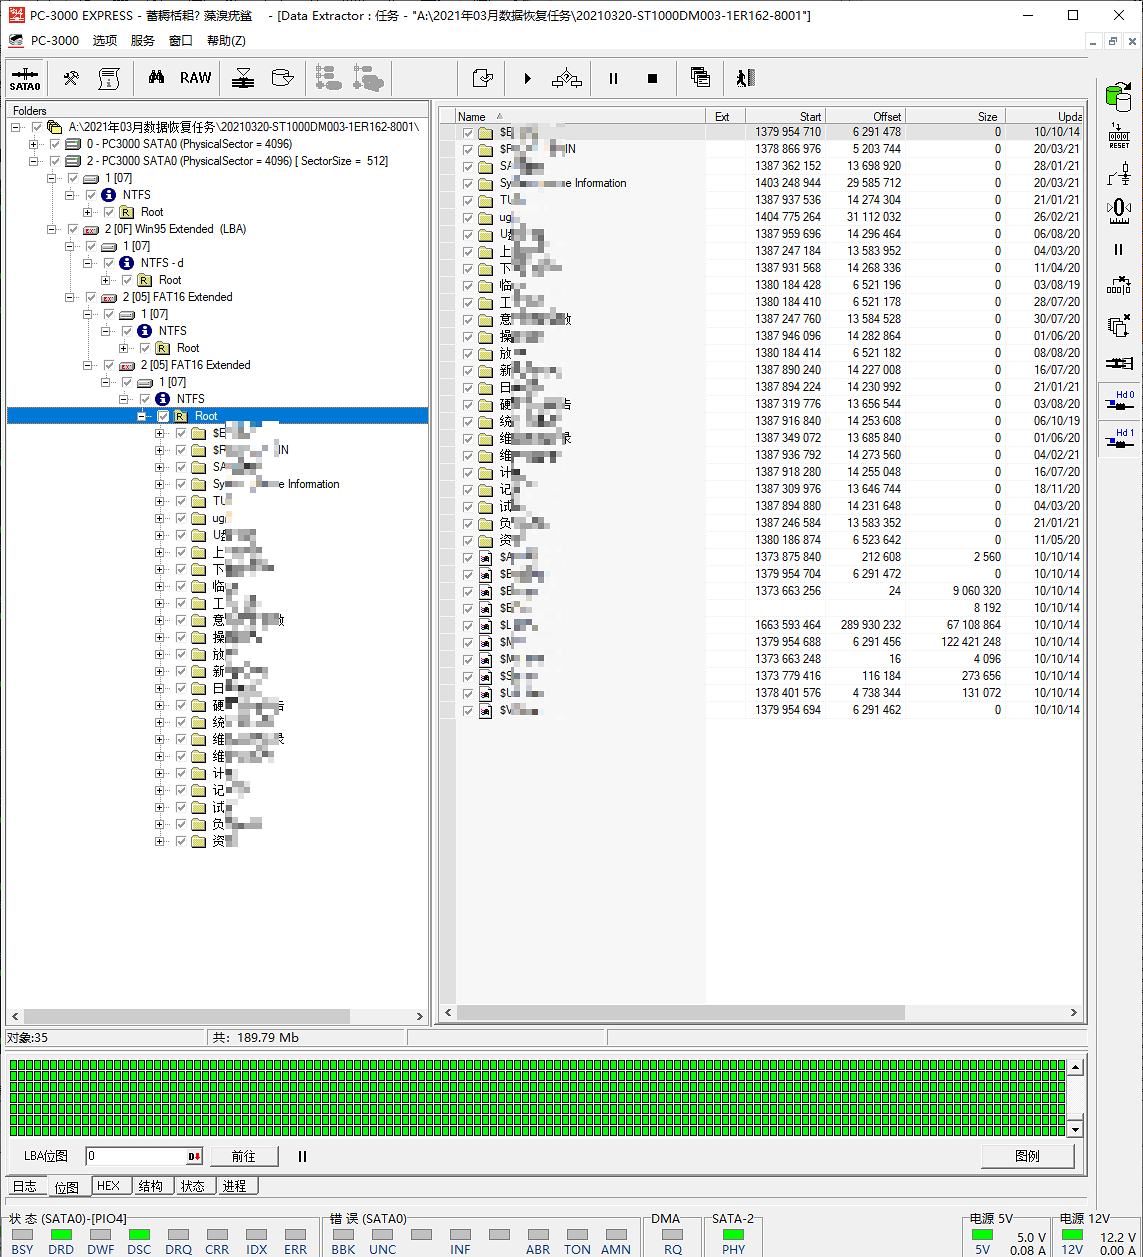Viewport: 1143px width, 1257px height.
Task: Toggle checkbox for NTFS - d partition
Action: pos(109,263)
